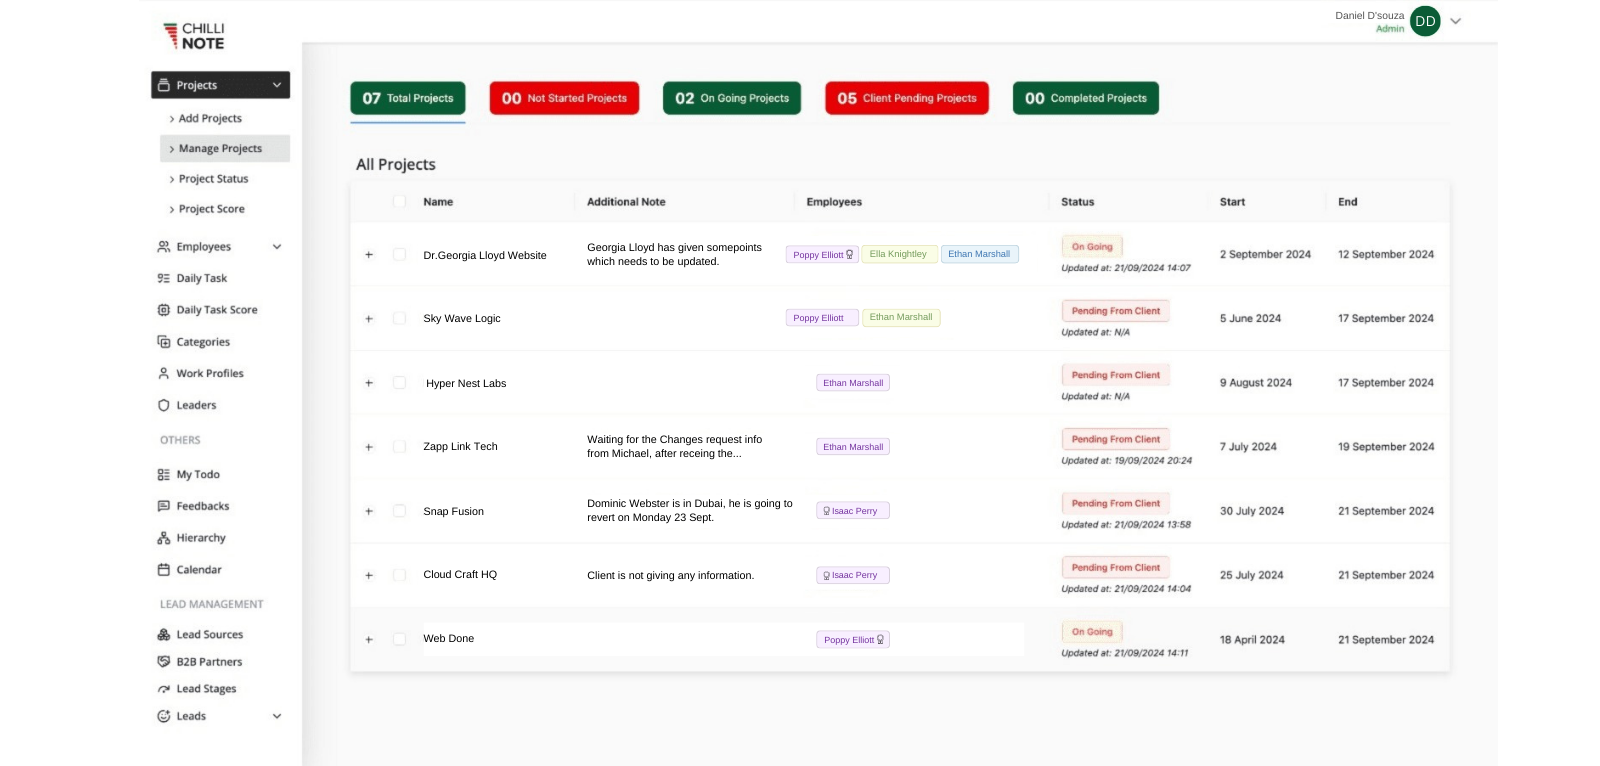
Task: Click the On Going status badge for Web Done
Action: (x=1092, y=632)
